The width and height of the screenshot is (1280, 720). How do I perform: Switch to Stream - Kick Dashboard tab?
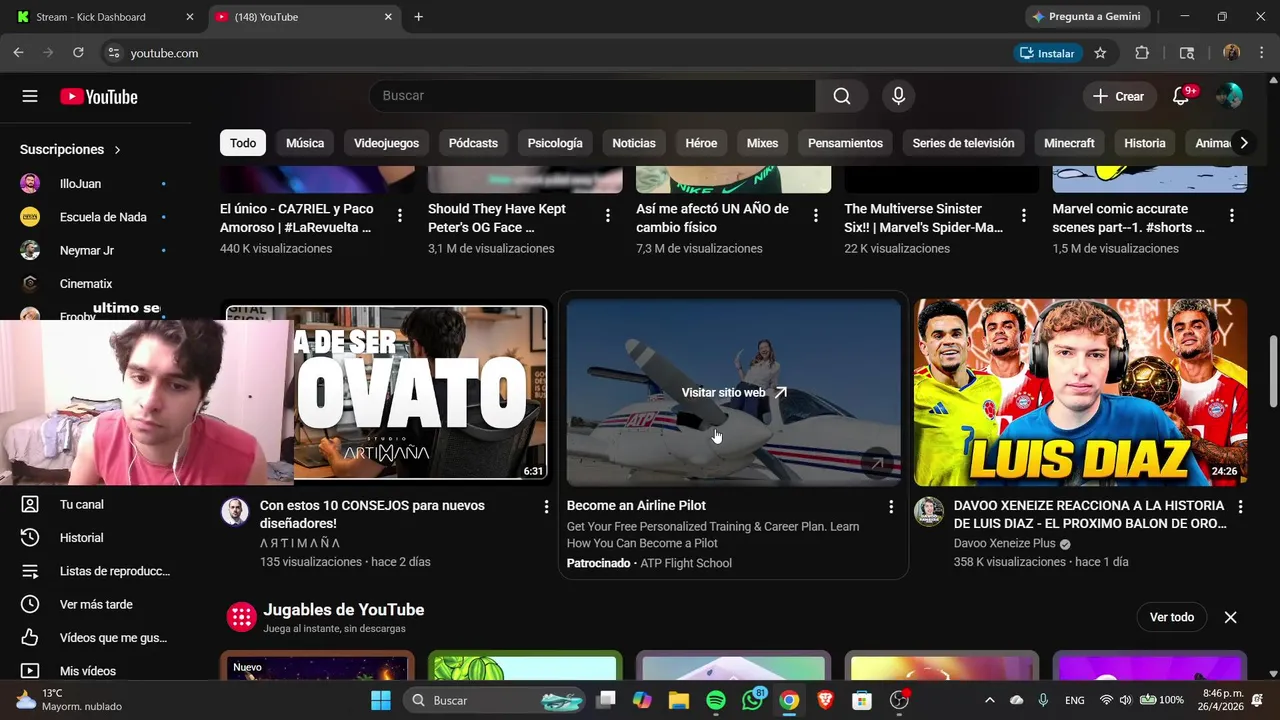pyautogui.click(x=105, y=17)
